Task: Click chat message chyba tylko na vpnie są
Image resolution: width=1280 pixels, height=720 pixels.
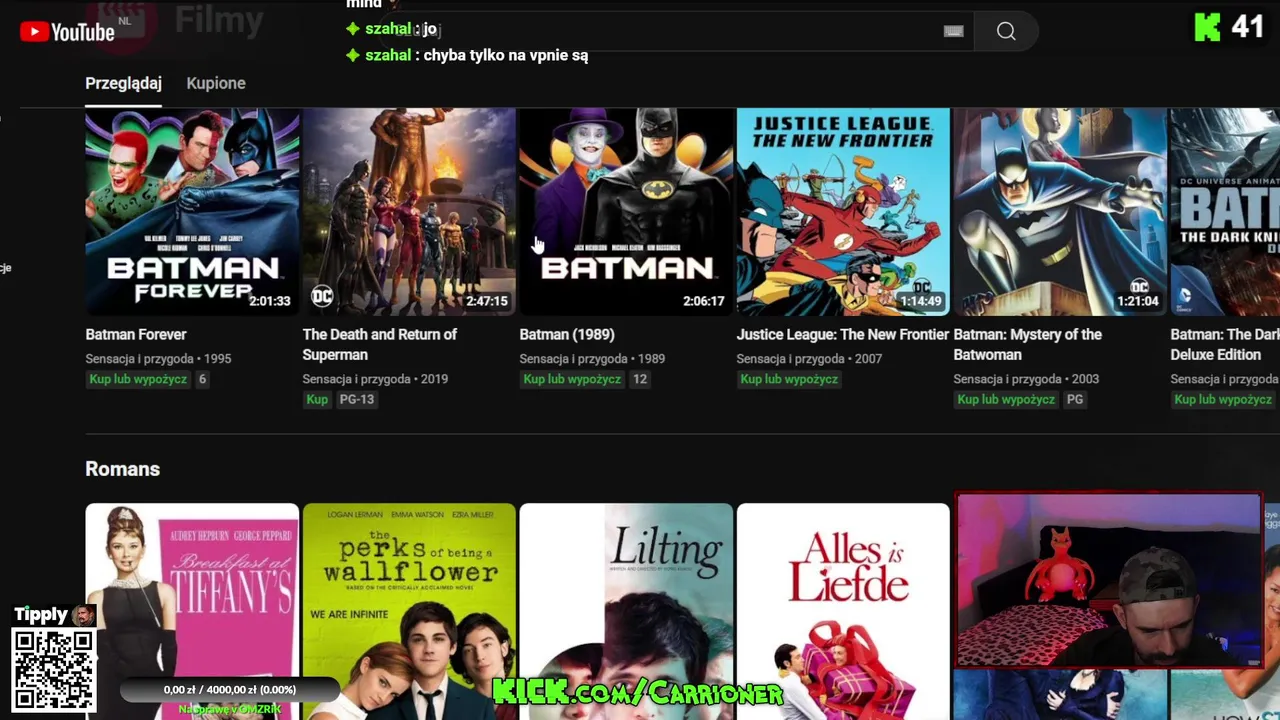Action: pyautogui.click(x=505, y=55)
